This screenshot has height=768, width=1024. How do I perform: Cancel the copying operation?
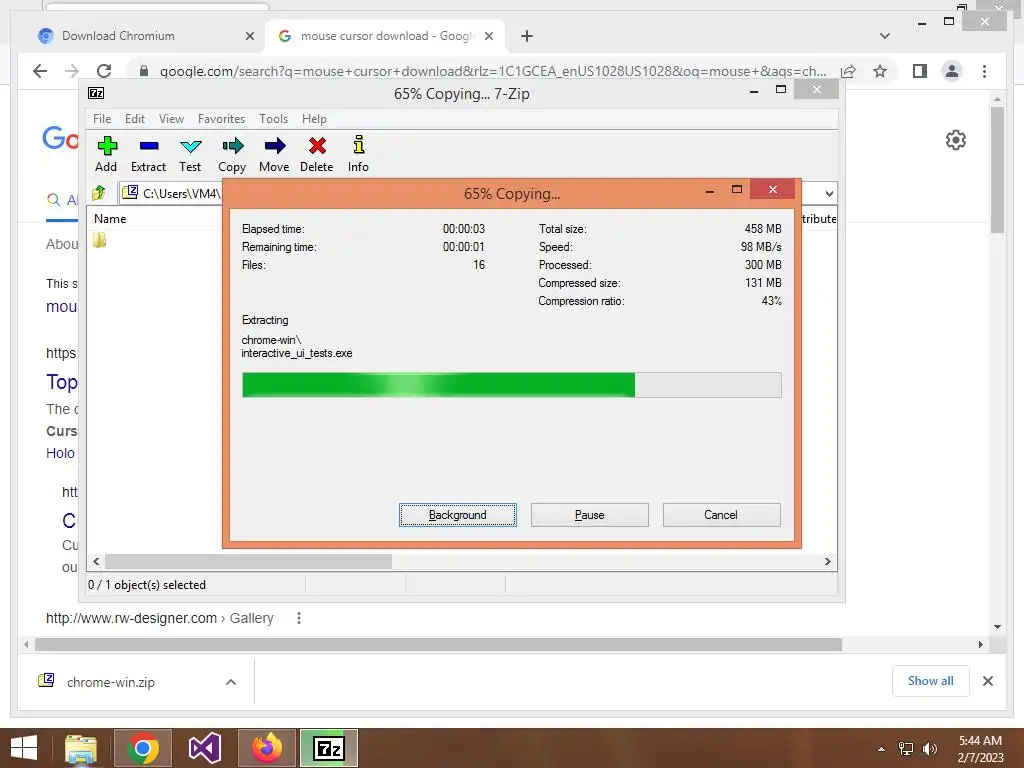(721, 515)
